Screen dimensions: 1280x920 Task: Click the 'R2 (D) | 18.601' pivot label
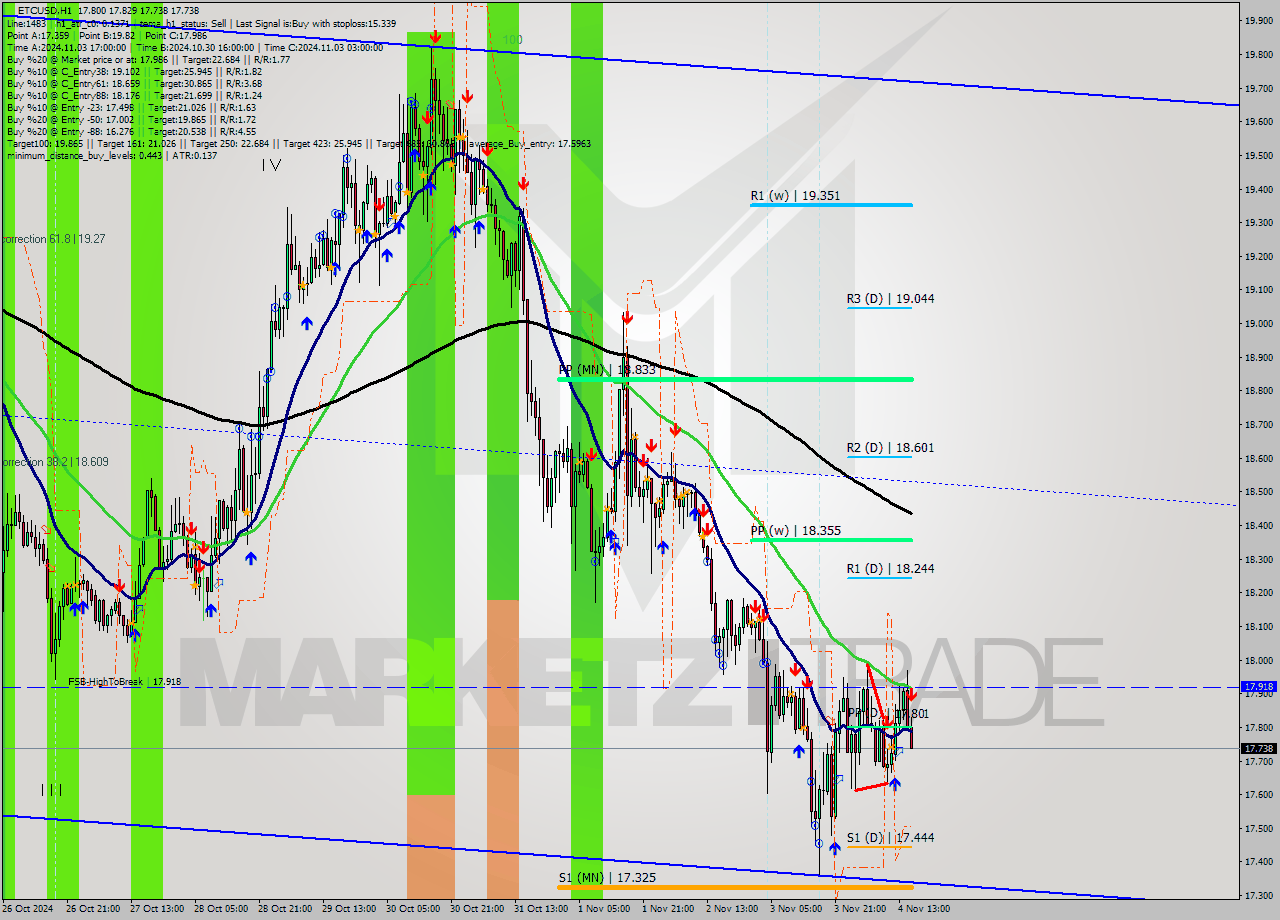[x=890, y=448]
